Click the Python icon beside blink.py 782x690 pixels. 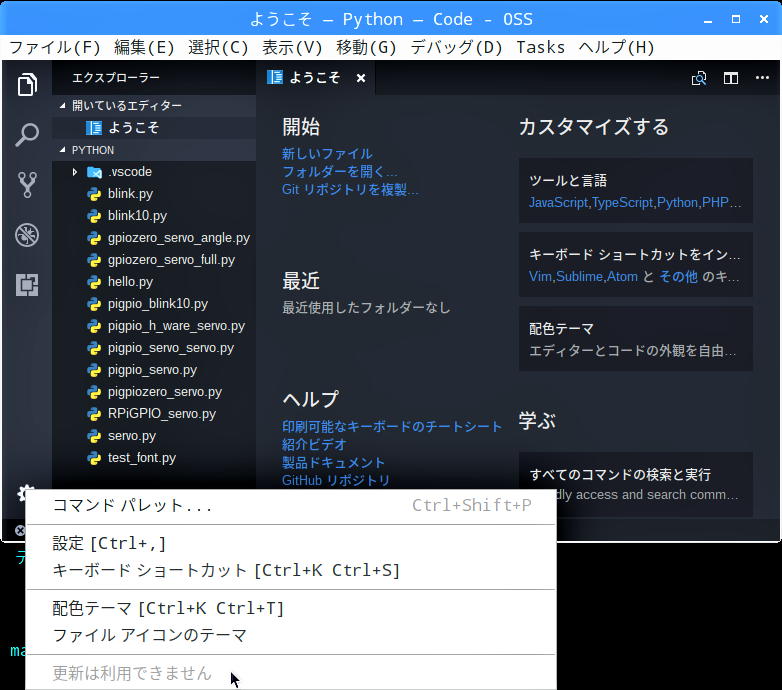coord(94,194)
